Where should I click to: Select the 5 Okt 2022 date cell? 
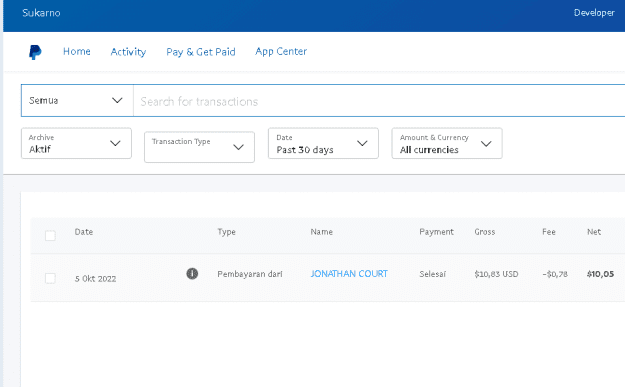(x=95, y=279)
